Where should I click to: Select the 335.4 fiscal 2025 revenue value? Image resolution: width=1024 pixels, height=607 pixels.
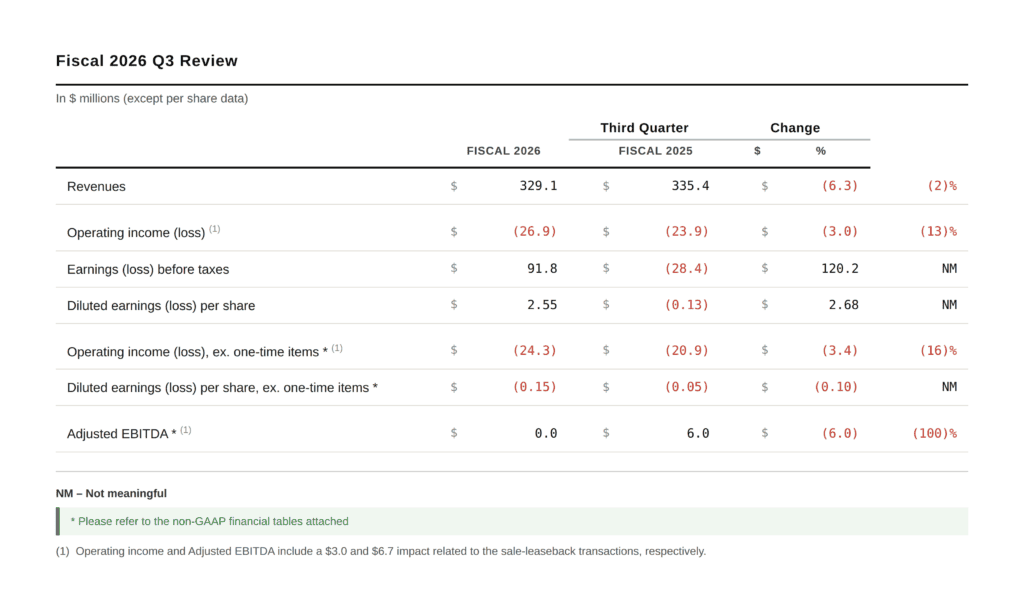pos(690,186)
